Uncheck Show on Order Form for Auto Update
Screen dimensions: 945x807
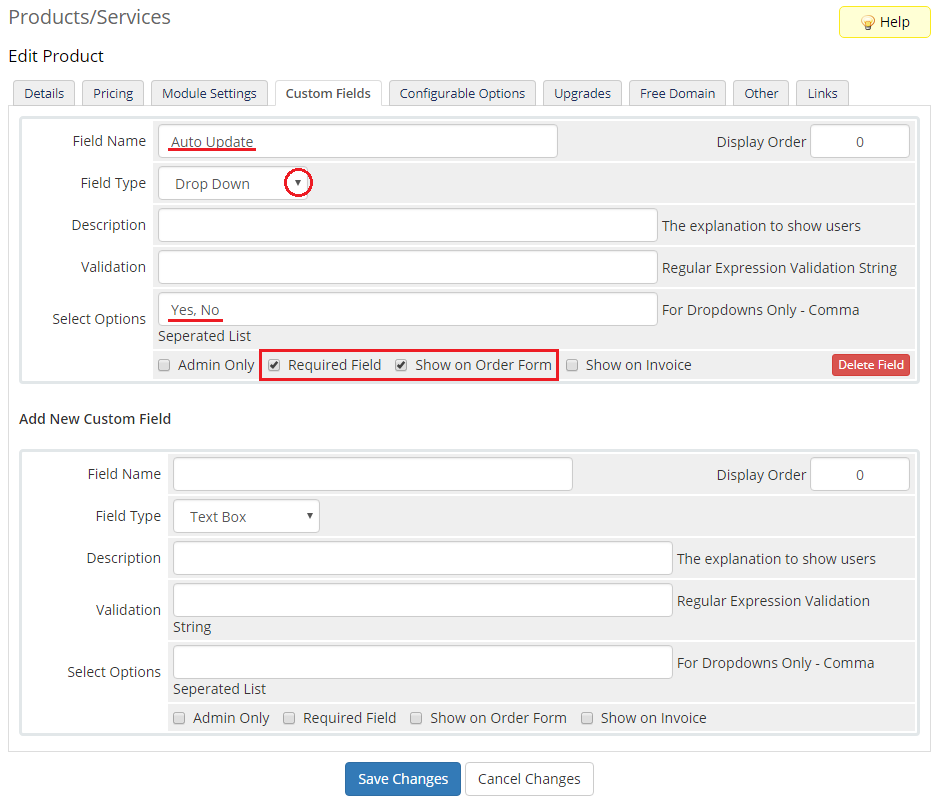[401, 365]
